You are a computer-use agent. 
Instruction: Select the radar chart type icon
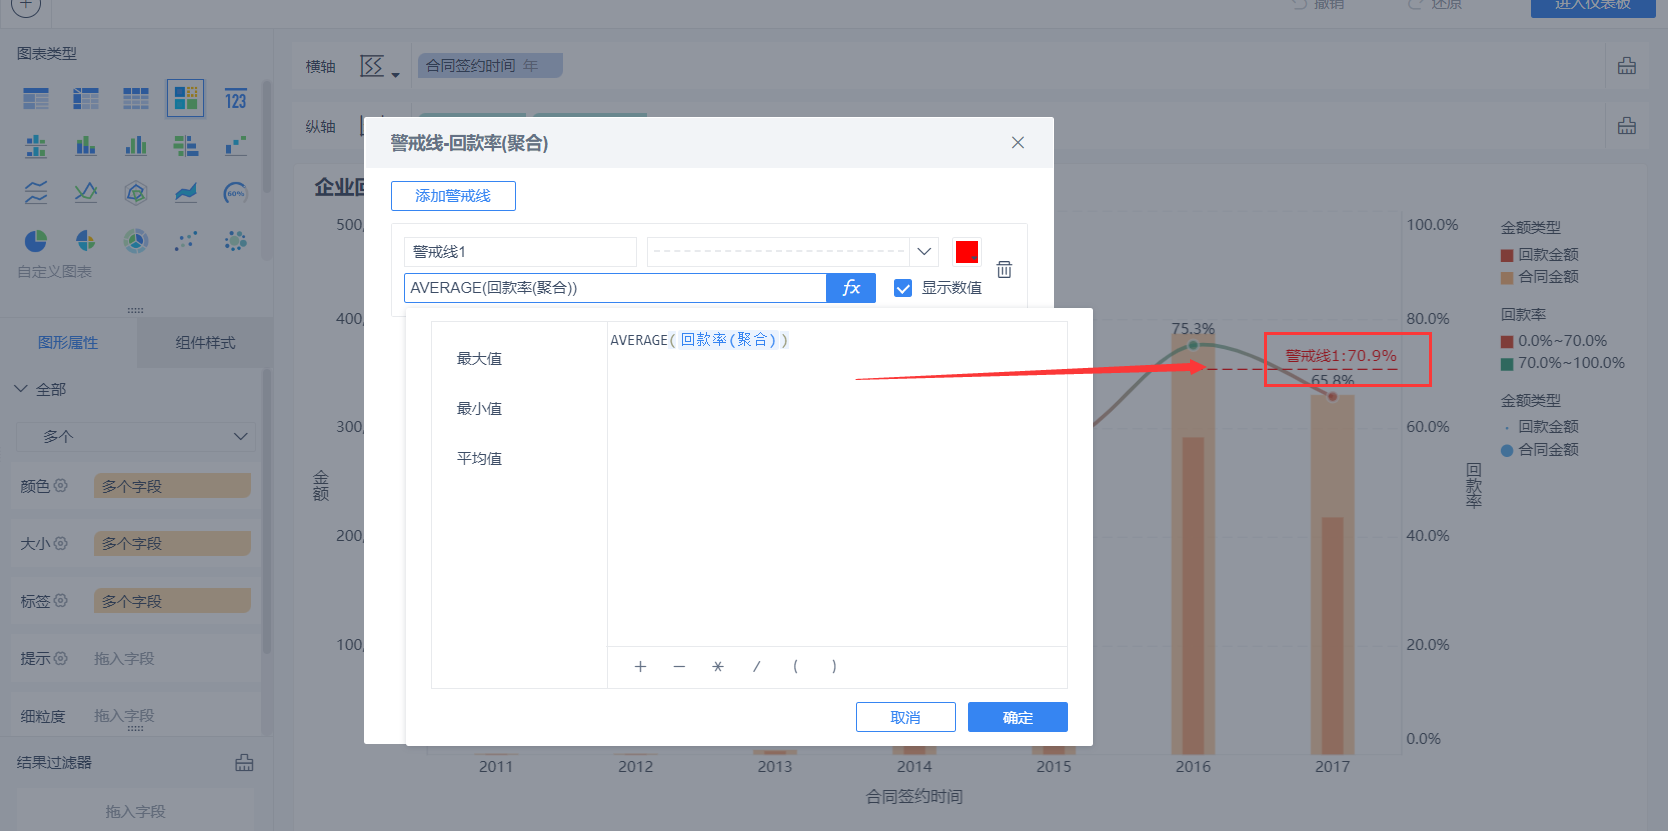point(136,192)
